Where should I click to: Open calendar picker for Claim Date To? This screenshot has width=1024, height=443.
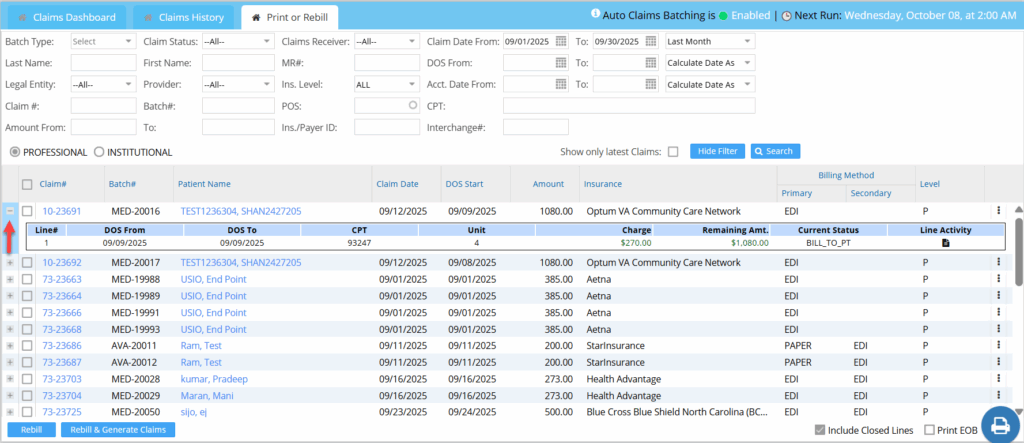649,41
